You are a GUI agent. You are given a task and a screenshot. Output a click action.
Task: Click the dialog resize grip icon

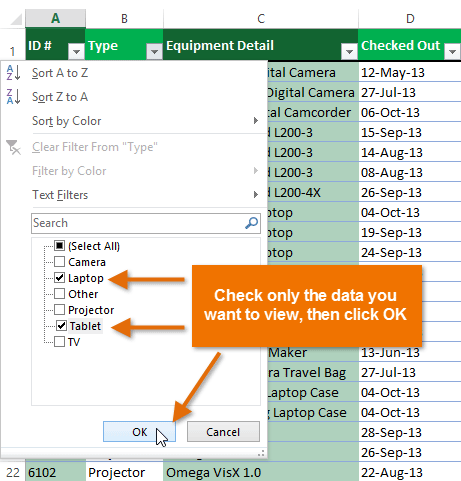[261, 453]
